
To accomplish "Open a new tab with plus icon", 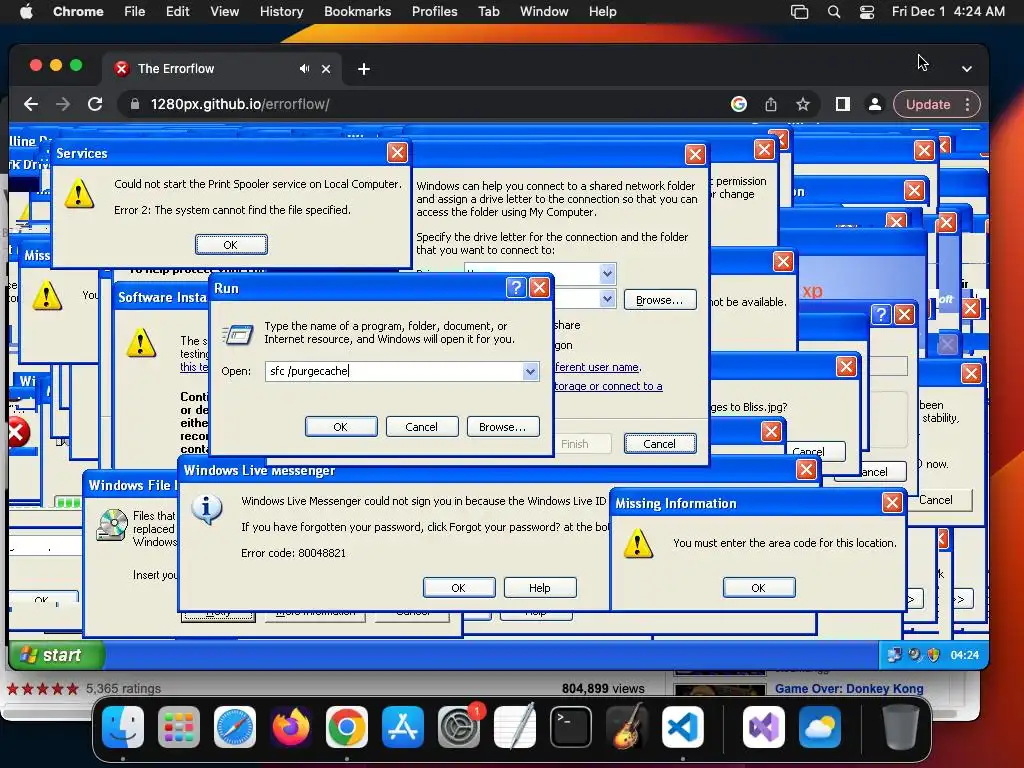I will 364,69.
